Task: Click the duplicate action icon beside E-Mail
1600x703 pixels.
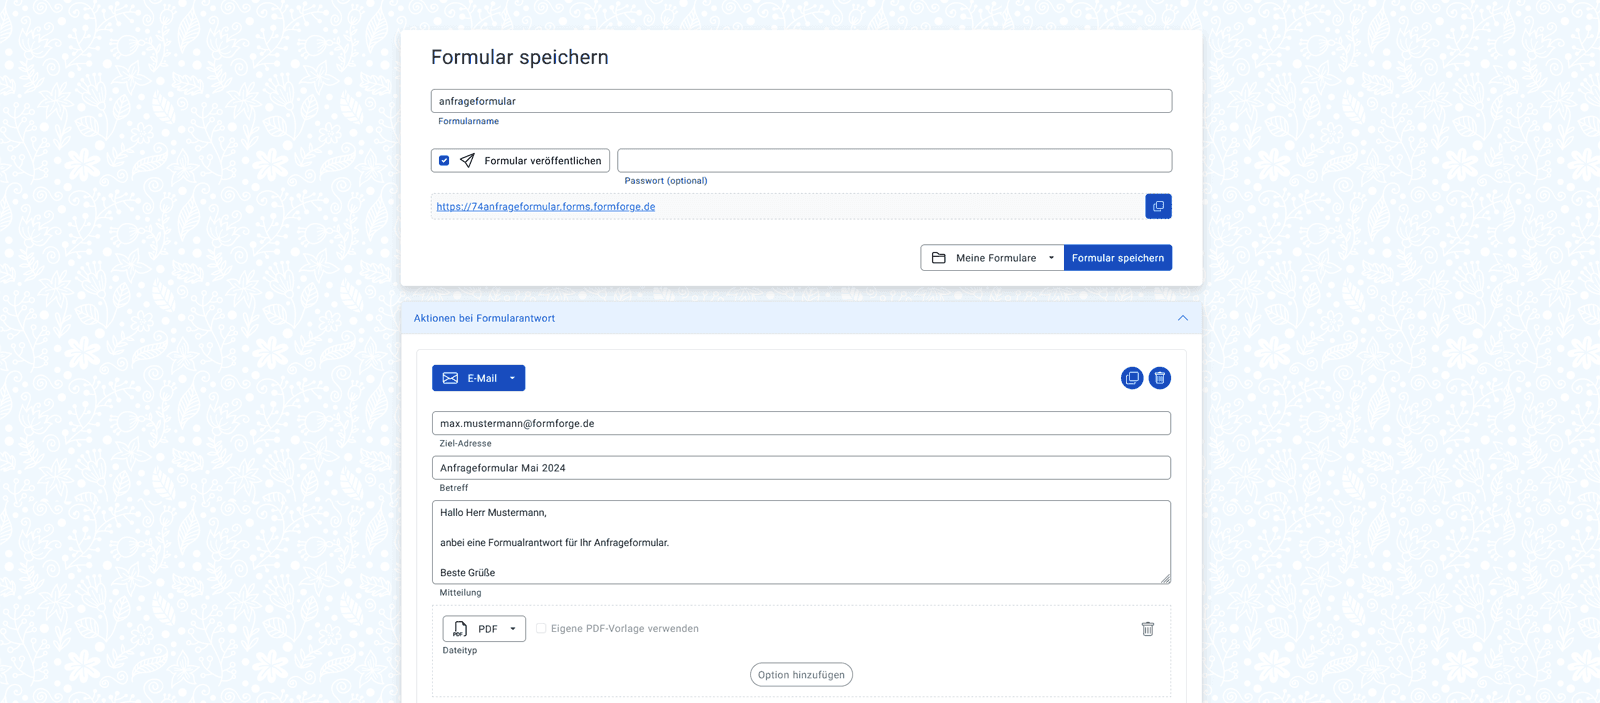Action: tap(1132, 378)
